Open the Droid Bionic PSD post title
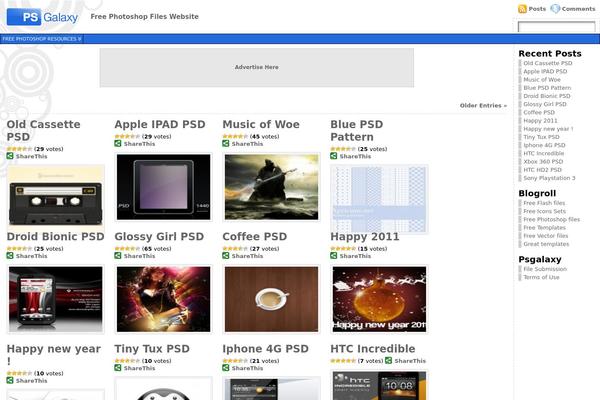 point(55,237)
